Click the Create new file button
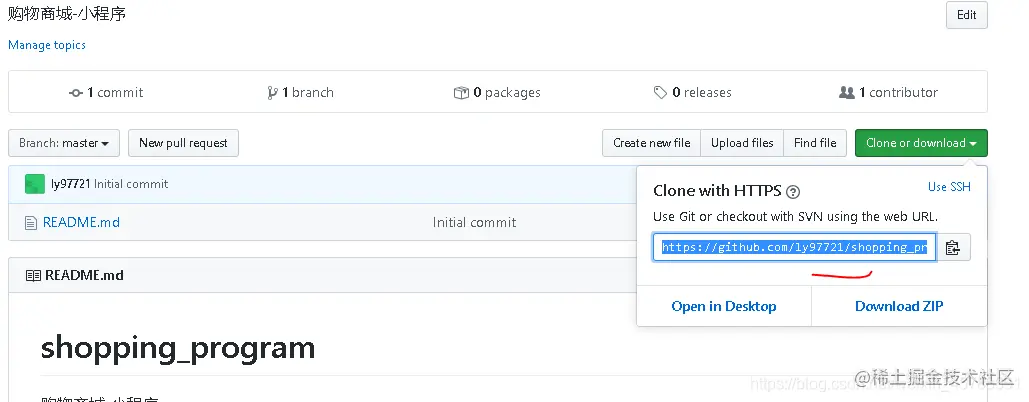1029x402 pixels. click(652, 143)
